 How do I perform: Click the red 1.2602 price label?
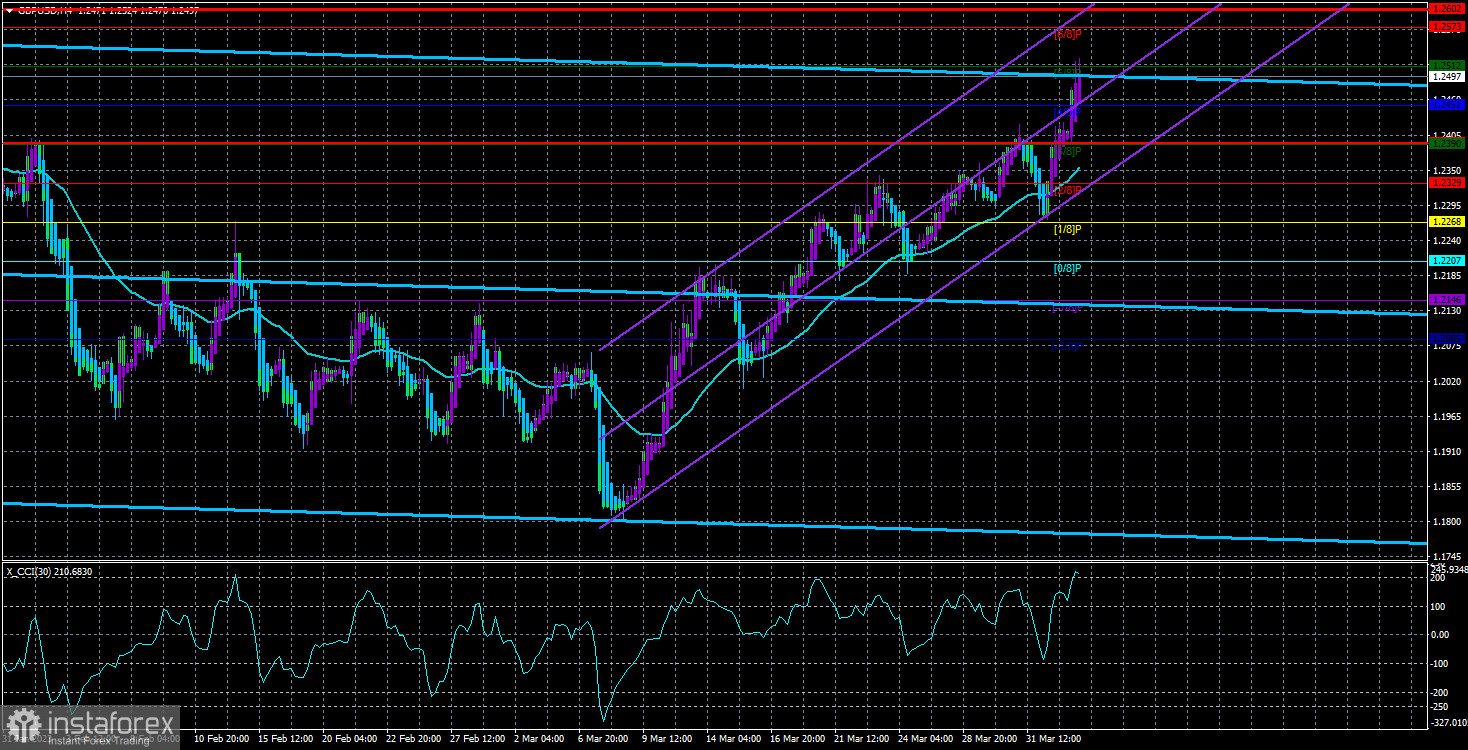(1447, 9)
